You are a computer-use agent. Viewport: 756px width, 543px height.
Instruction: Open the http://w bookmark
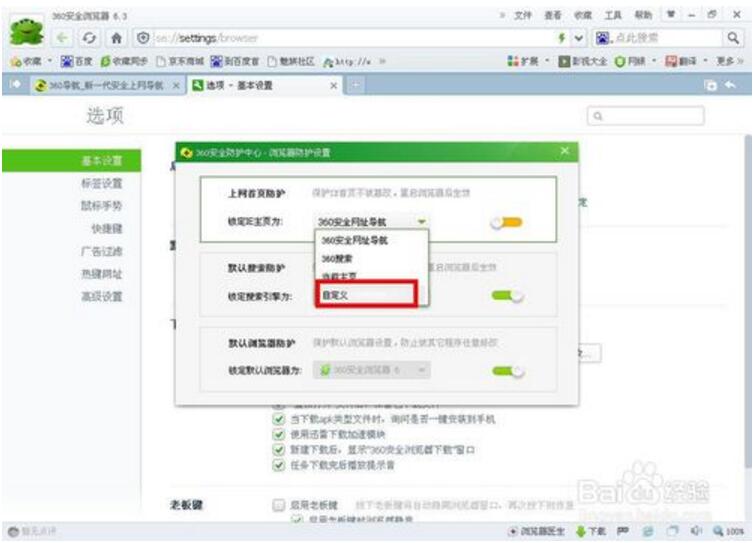point(347,61)
